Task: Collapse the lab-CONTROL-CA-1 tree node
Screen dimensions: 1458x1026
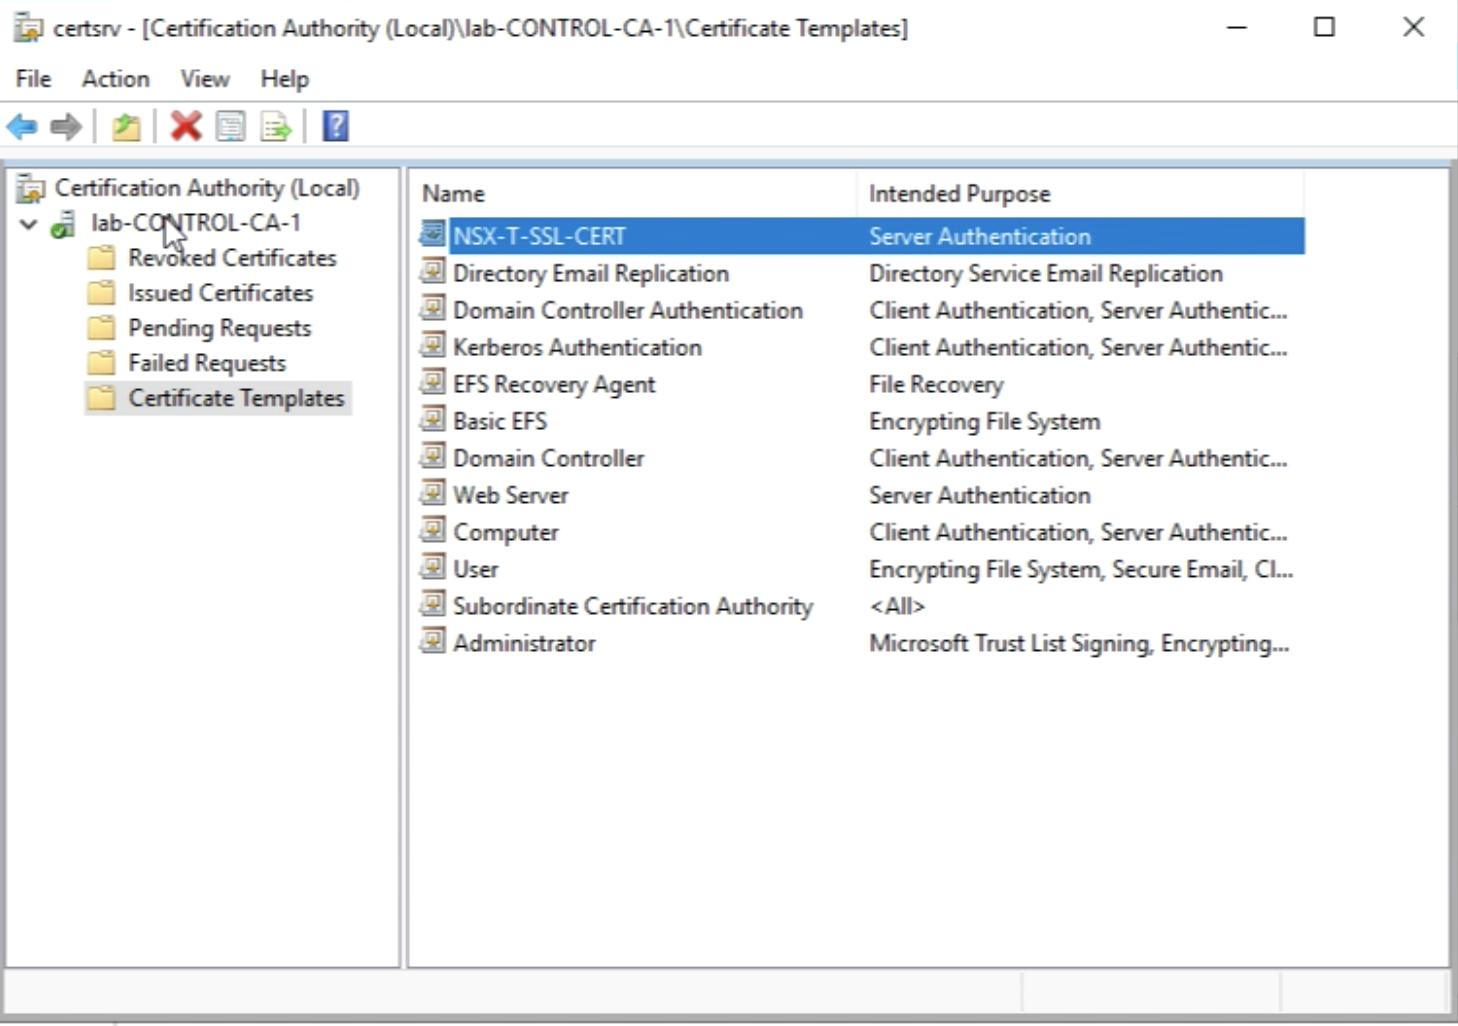Action: (29, 224)
